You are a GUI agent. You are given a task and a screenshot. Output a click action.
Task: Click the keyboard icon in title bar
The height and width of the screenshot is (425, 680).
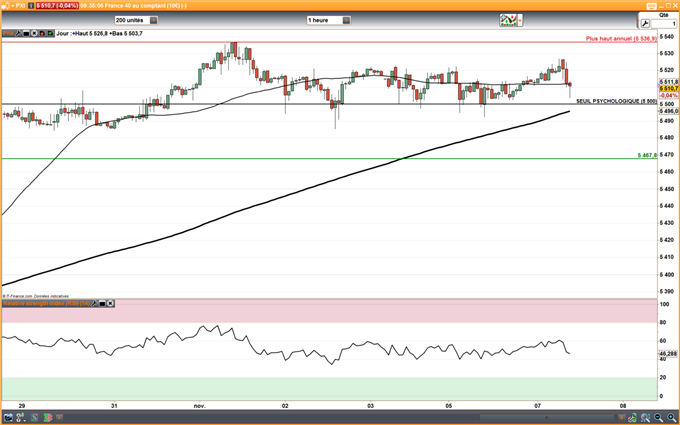coord(652,6)
